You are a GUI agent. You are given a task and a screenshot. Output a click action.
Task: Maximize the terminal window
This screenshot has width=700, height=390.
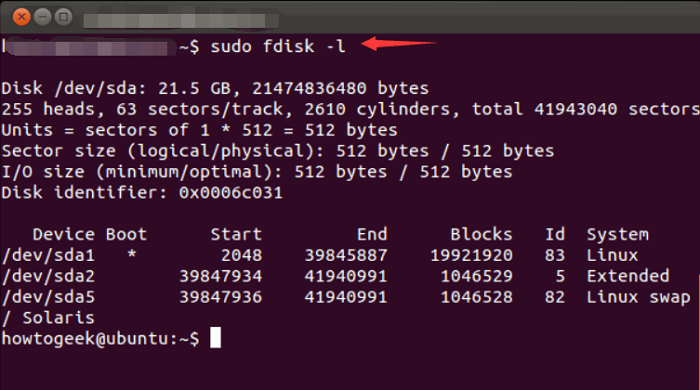(x=63, y=17)
